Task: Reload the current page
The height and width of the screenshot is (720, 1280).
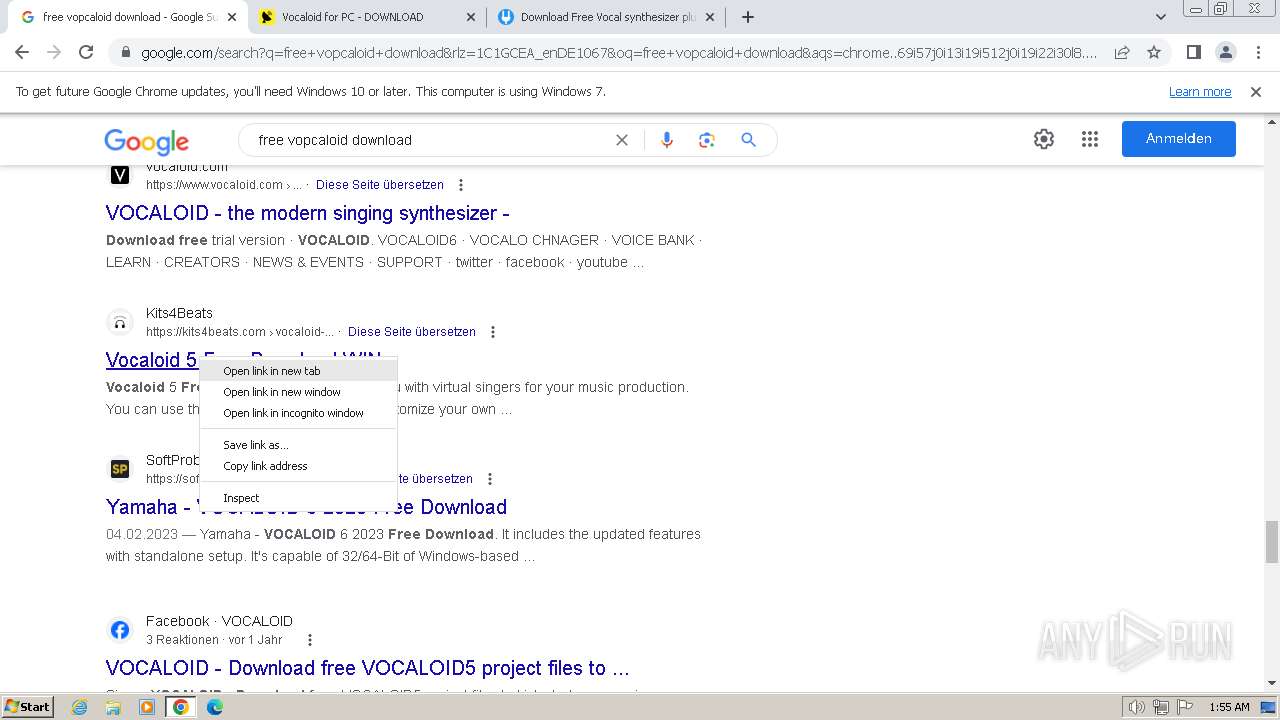Action: (86, 52)
